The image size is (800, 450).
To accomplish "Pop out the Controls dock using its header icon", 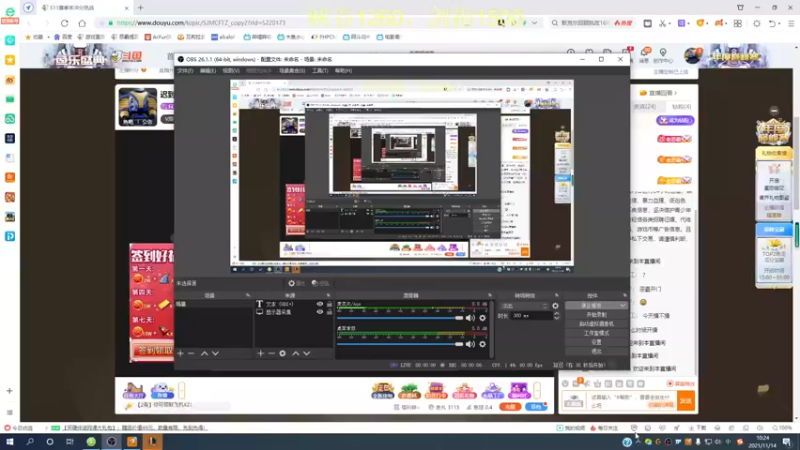I will click(624, 295).
